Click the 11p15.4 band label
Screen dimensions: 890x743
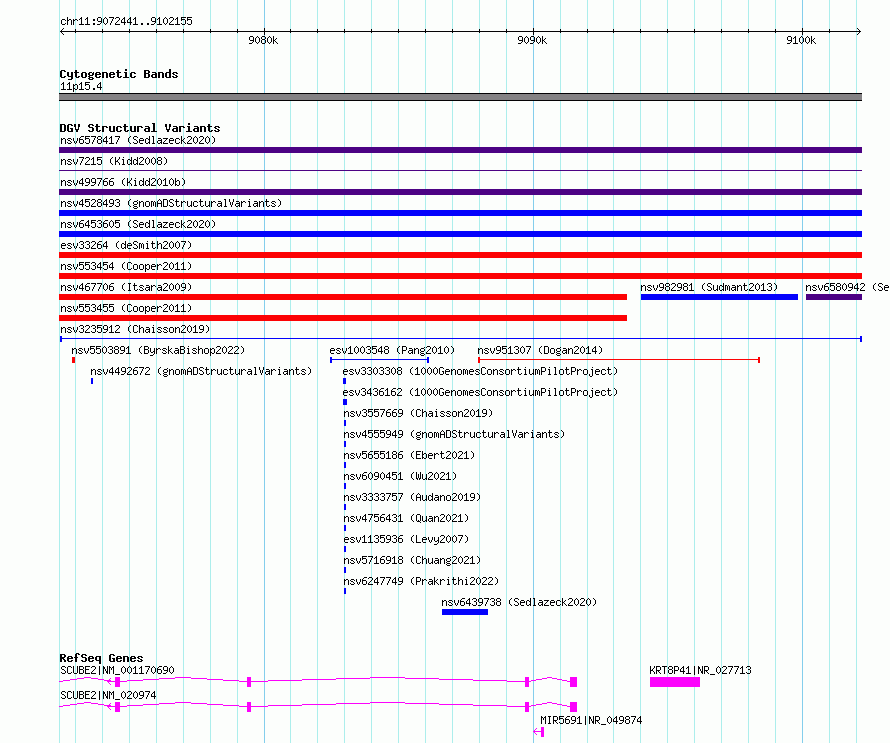81,86
